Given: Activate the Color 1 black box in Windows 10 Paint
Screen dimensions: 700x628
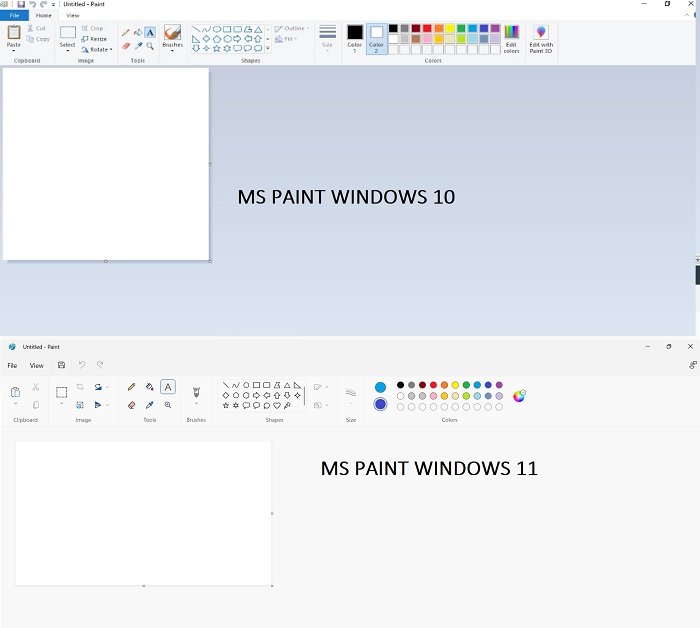Looking at the screenshot, I should (355, 39).
